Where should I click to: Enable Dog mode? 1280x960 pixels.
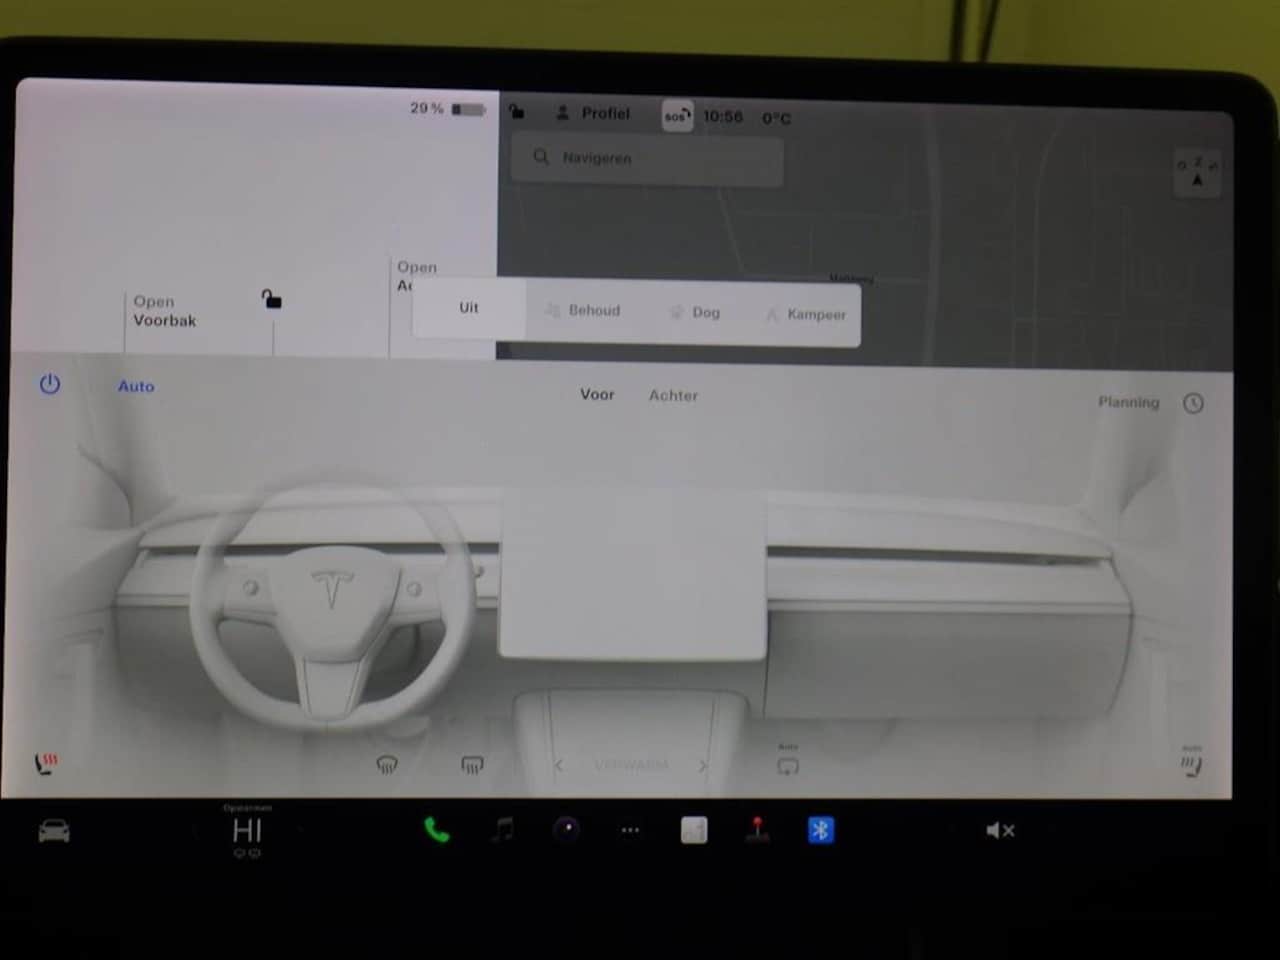pos(695,313)
